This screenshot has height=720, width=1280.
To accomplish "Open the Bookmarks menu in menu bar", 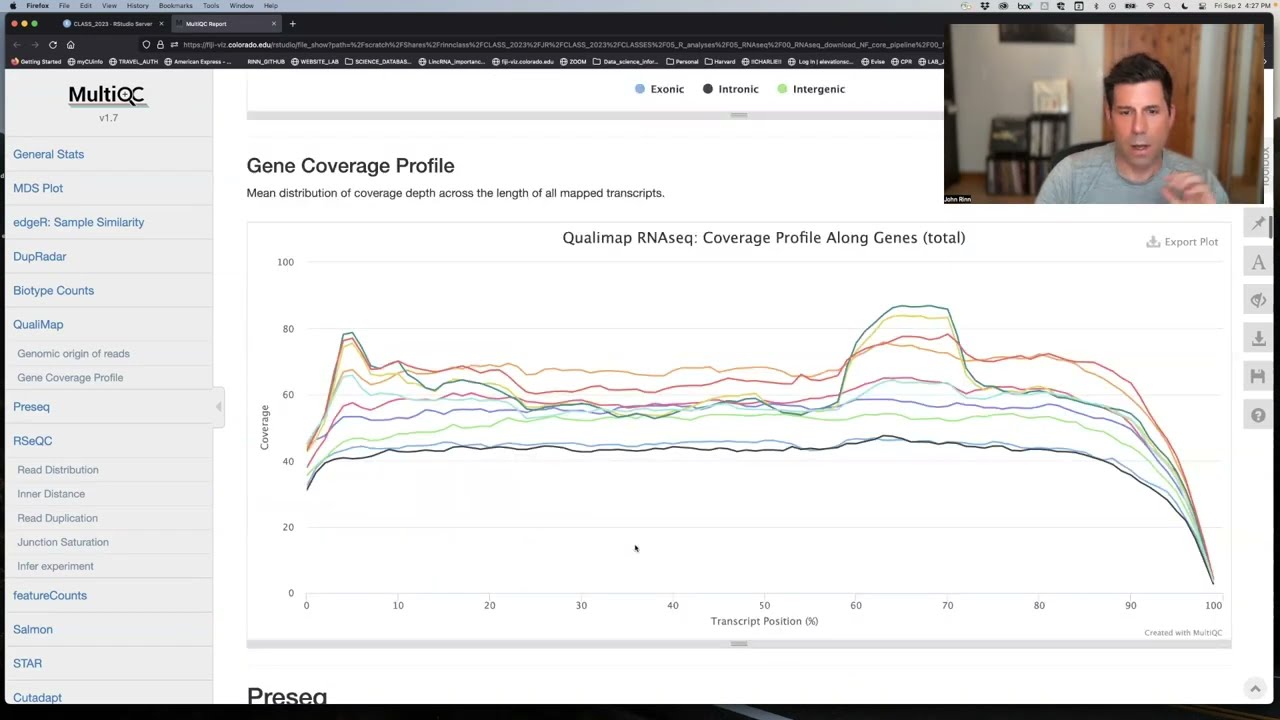I will tap(175, 6).
